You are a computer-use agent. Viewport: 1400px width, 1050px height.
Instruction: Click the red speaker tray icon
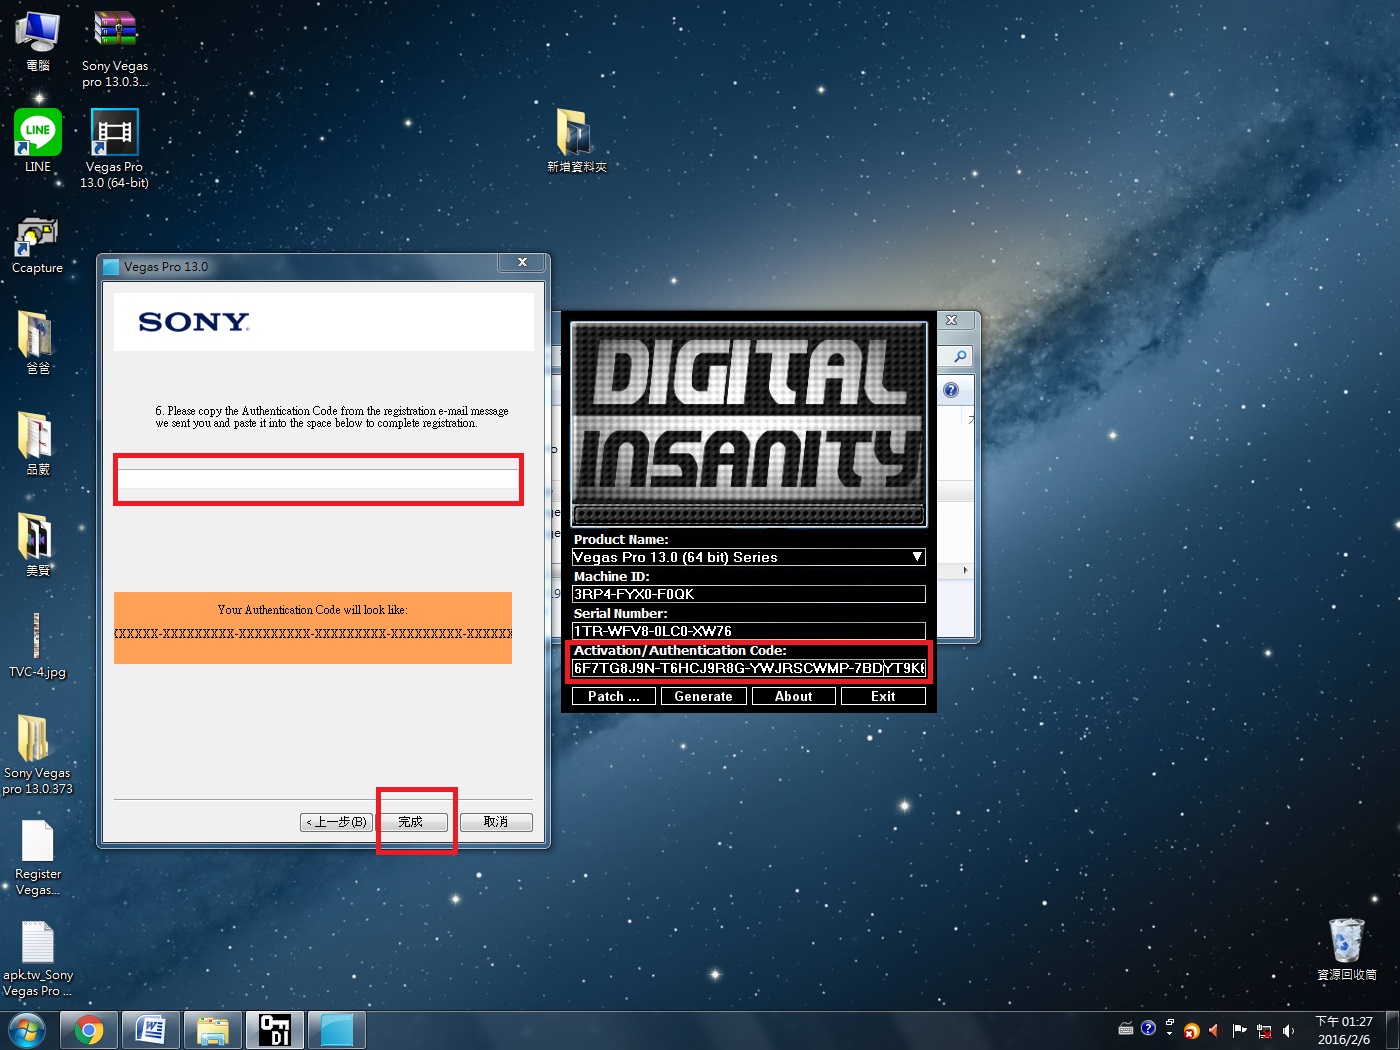pos(1215,1031)
